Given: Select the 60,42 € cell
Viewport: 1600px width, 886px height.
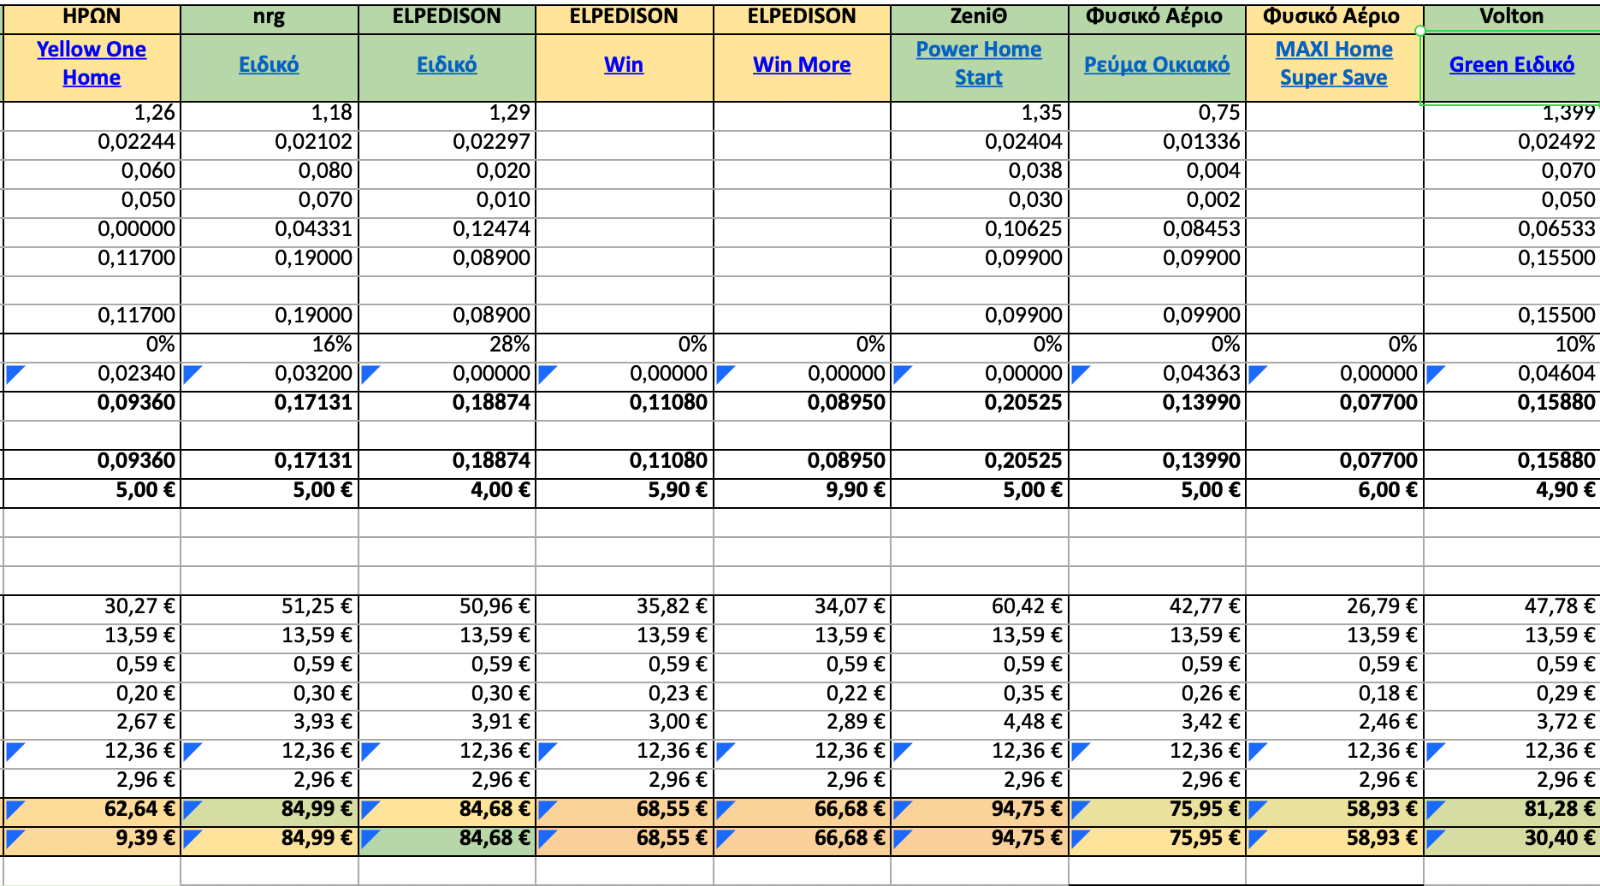Looking at the screenshot, I should [979, 608].
